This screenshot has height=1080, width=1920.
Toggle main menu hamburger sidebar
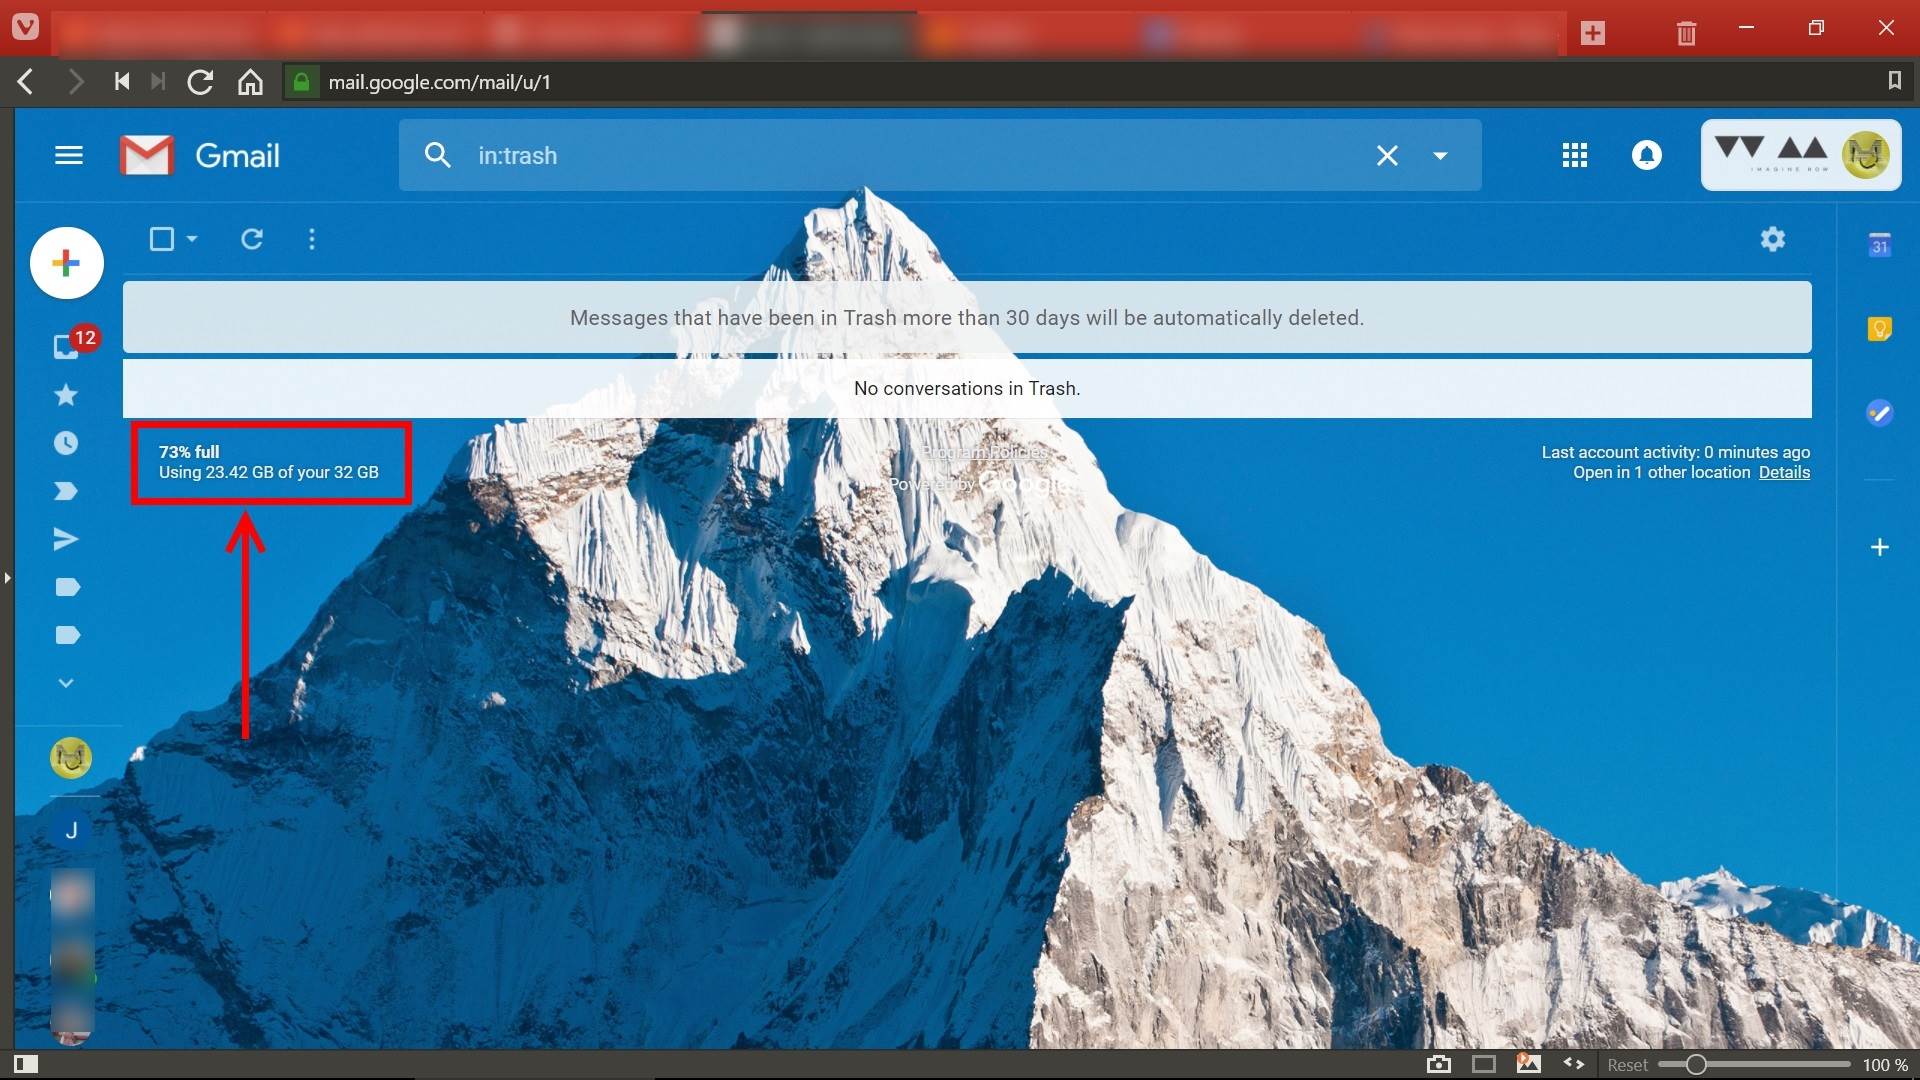[68, 155]
